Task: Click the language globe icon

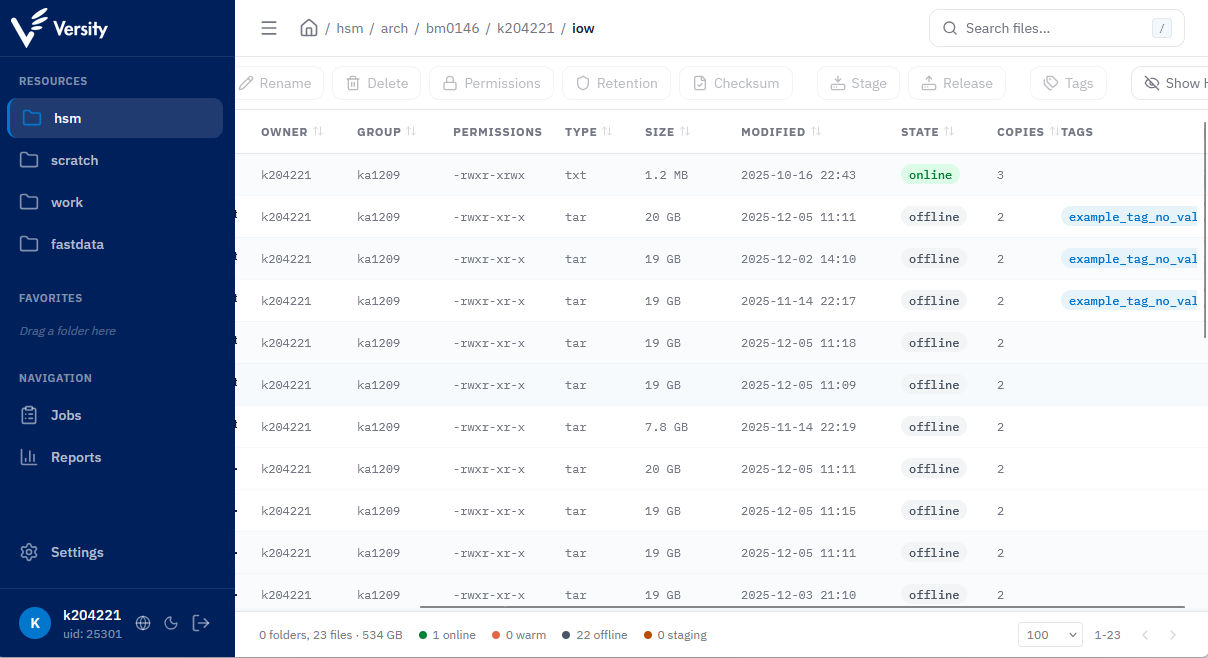Action: pyautogui.click(x=143, y=623)
